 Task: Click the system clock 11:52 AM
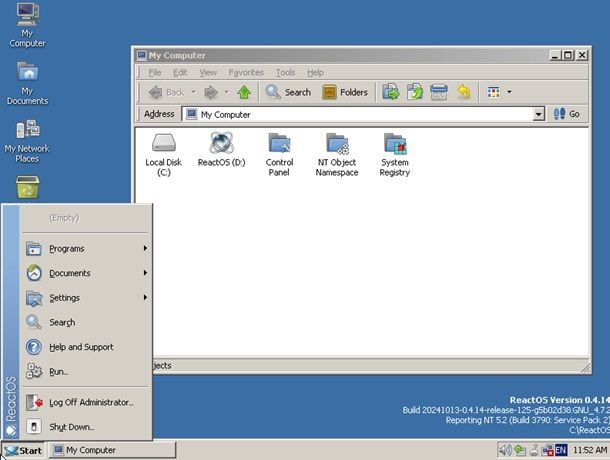(590, 450)
